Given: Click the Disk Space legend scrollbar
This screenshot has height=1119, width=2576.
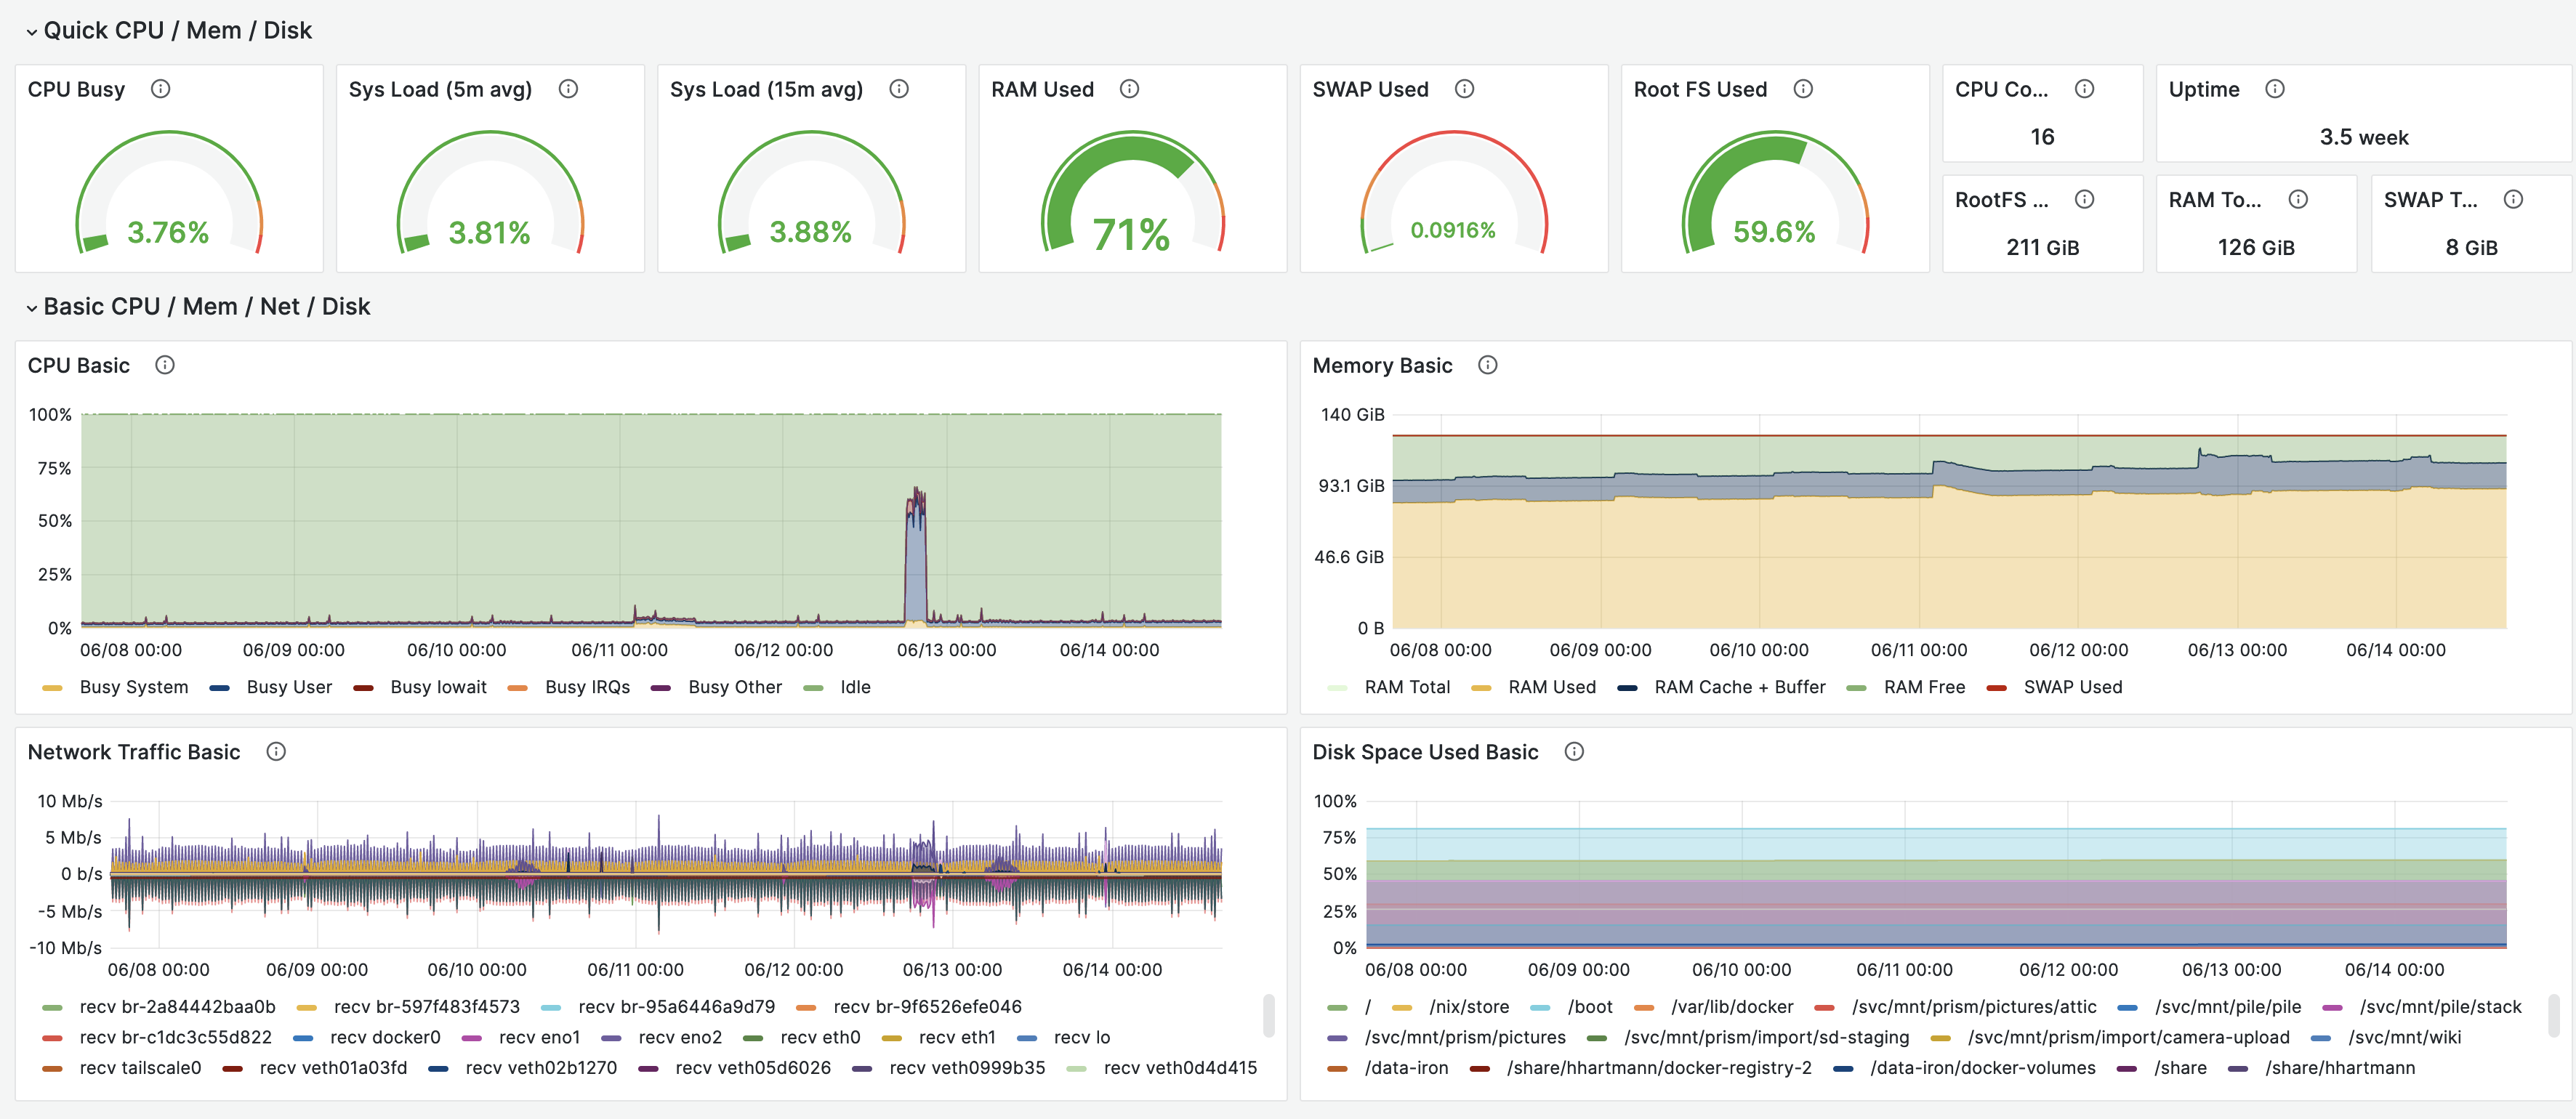Looking at the screenshot, I should pos(2553,1015).
